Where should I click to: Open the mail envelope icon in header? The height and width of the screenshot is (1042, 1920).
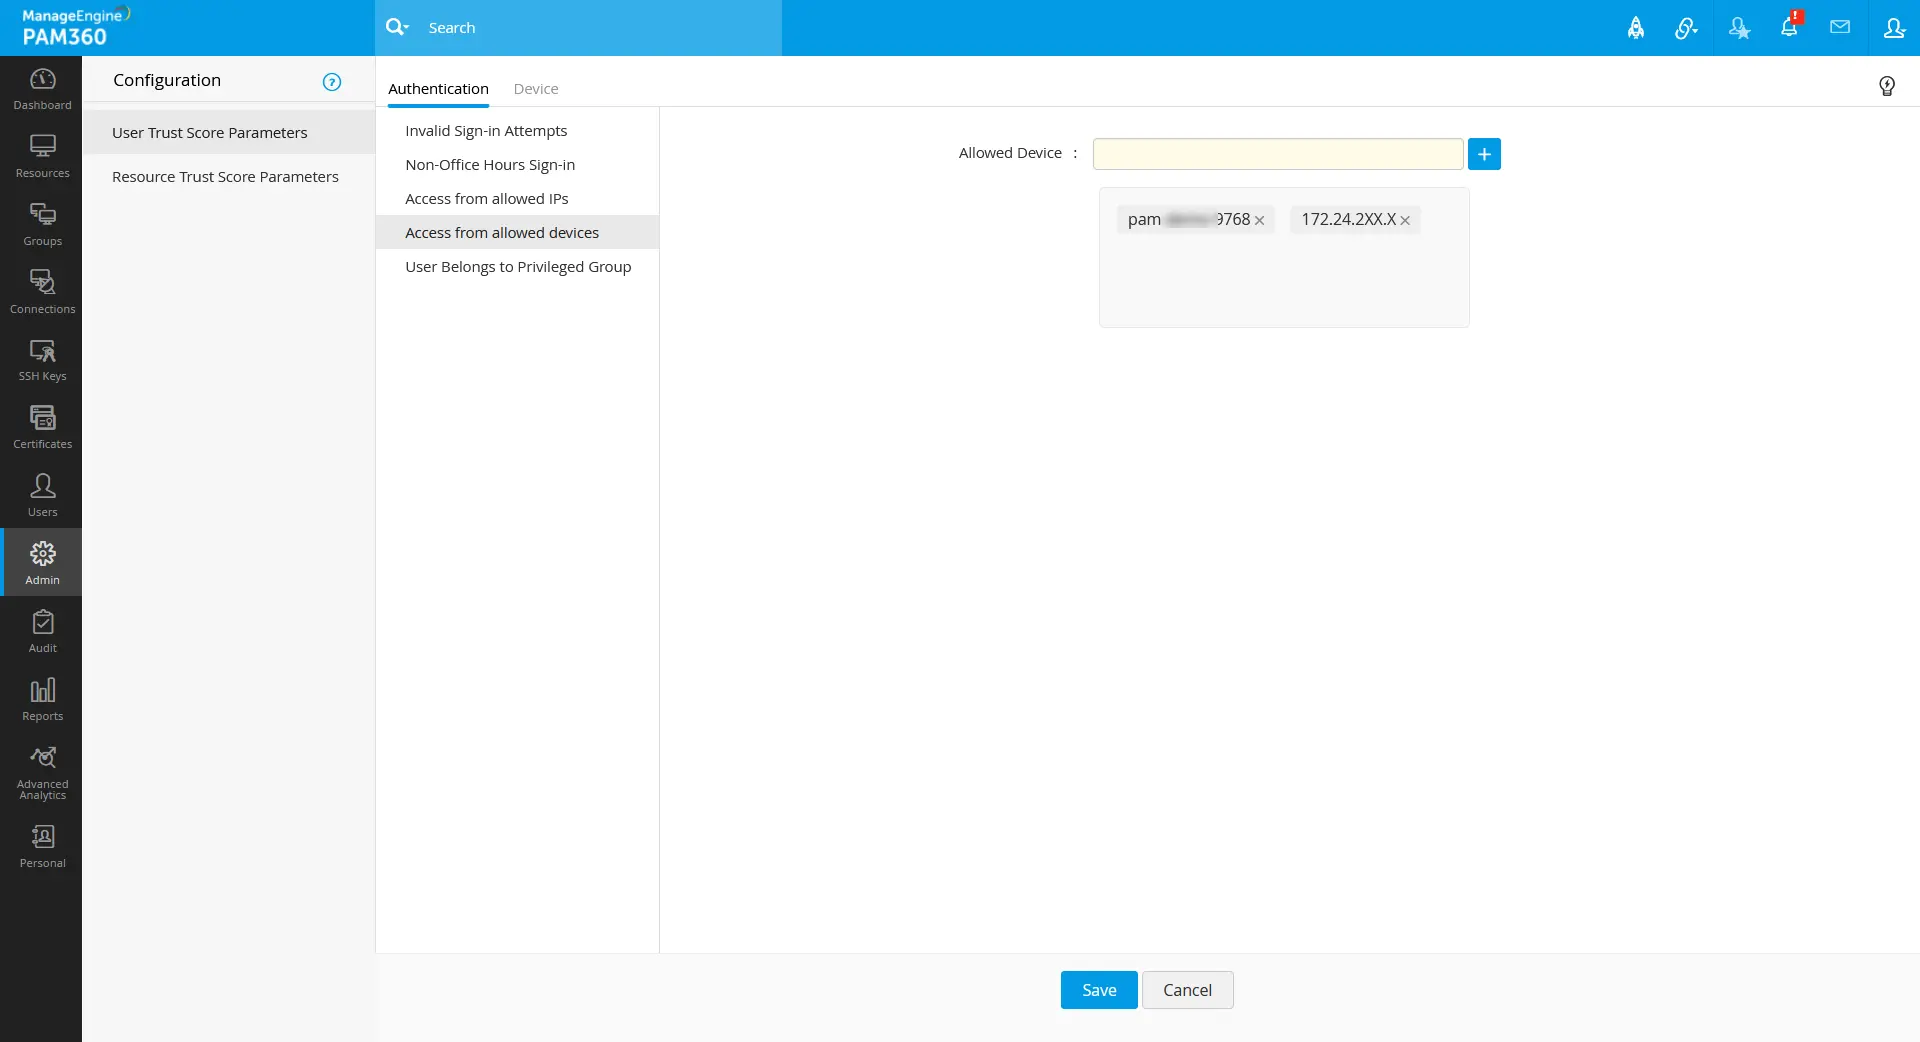tap(1840, 27)
